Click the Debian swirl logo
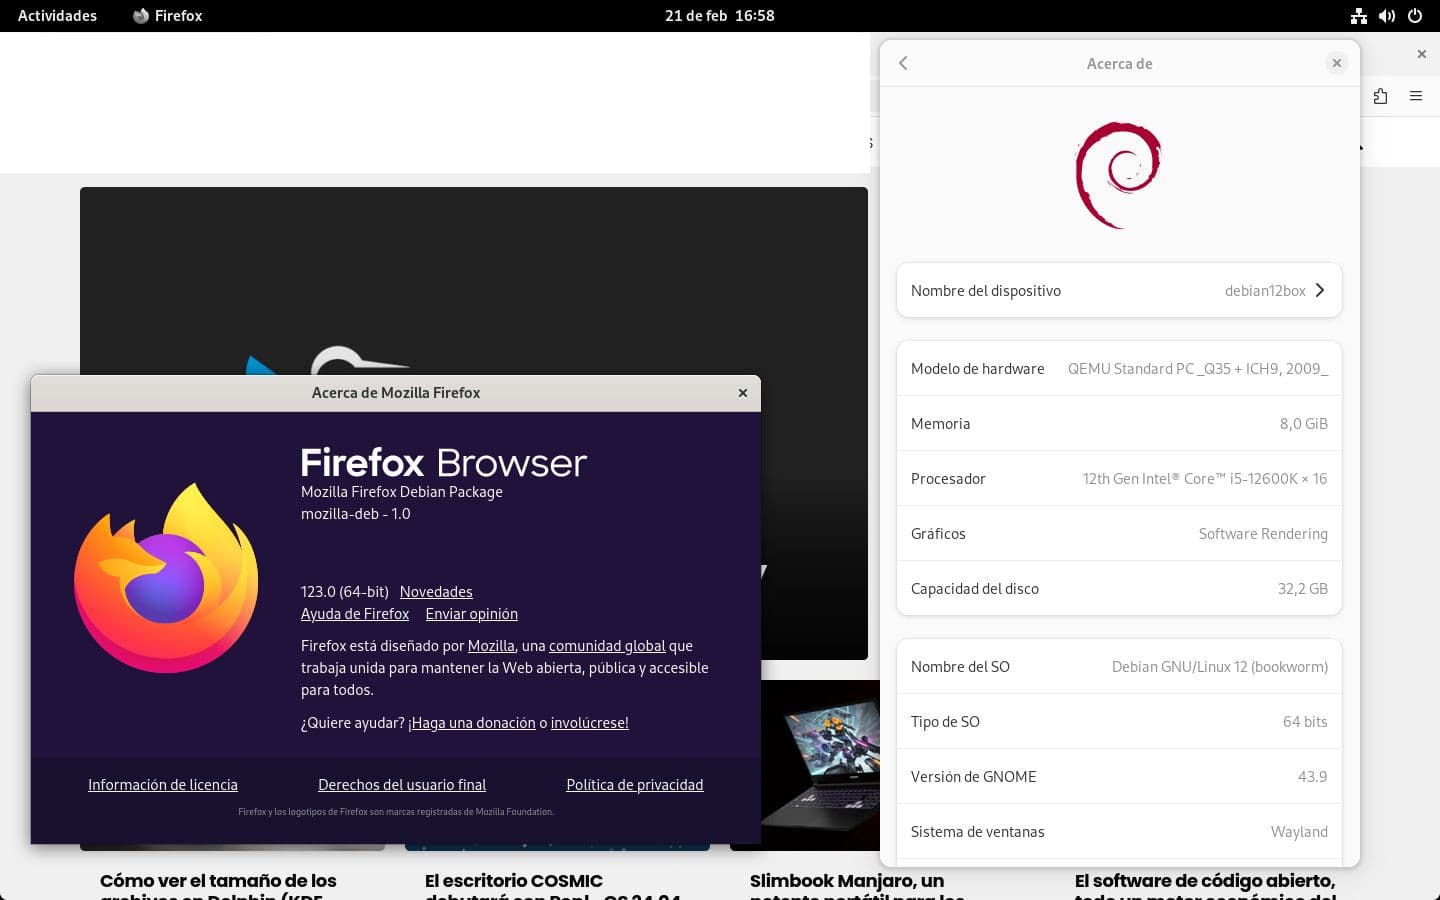This screenshot has height=900, width=1440. point(1118,175)
